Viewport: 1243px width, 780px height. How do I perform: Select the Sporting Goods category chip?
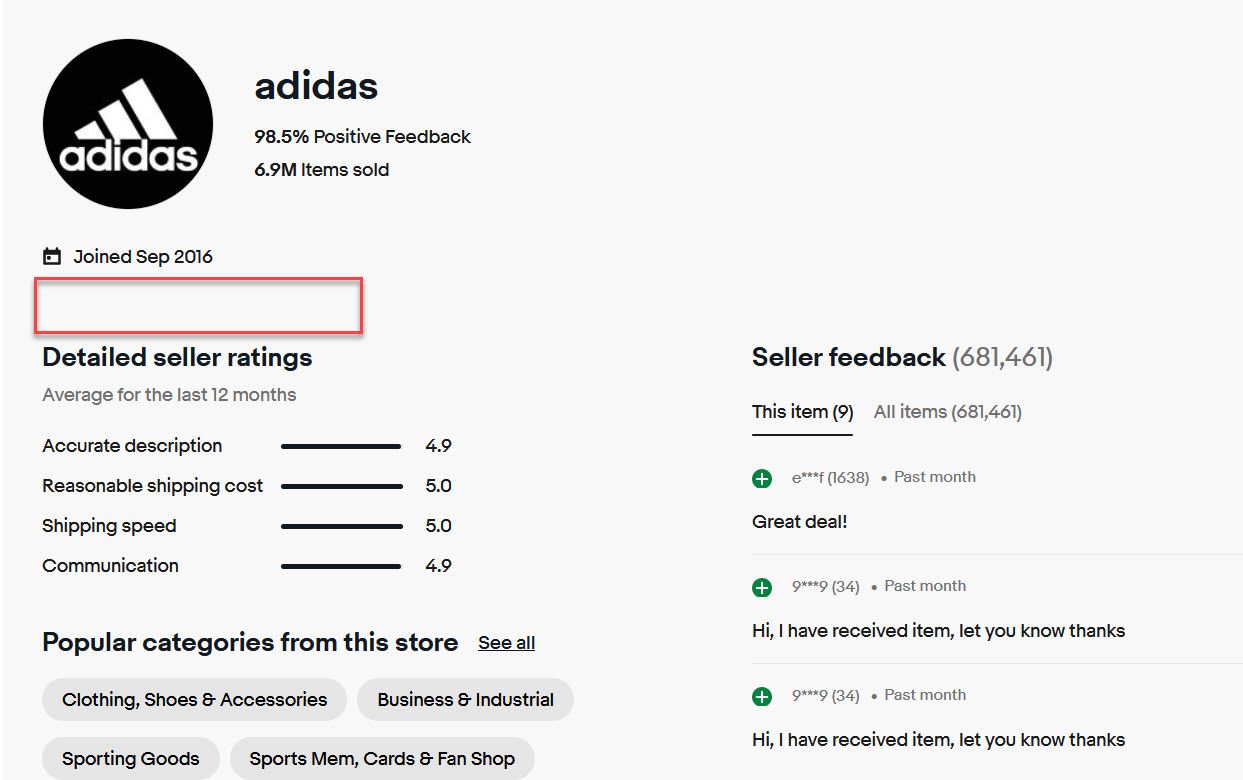(131, 759)
